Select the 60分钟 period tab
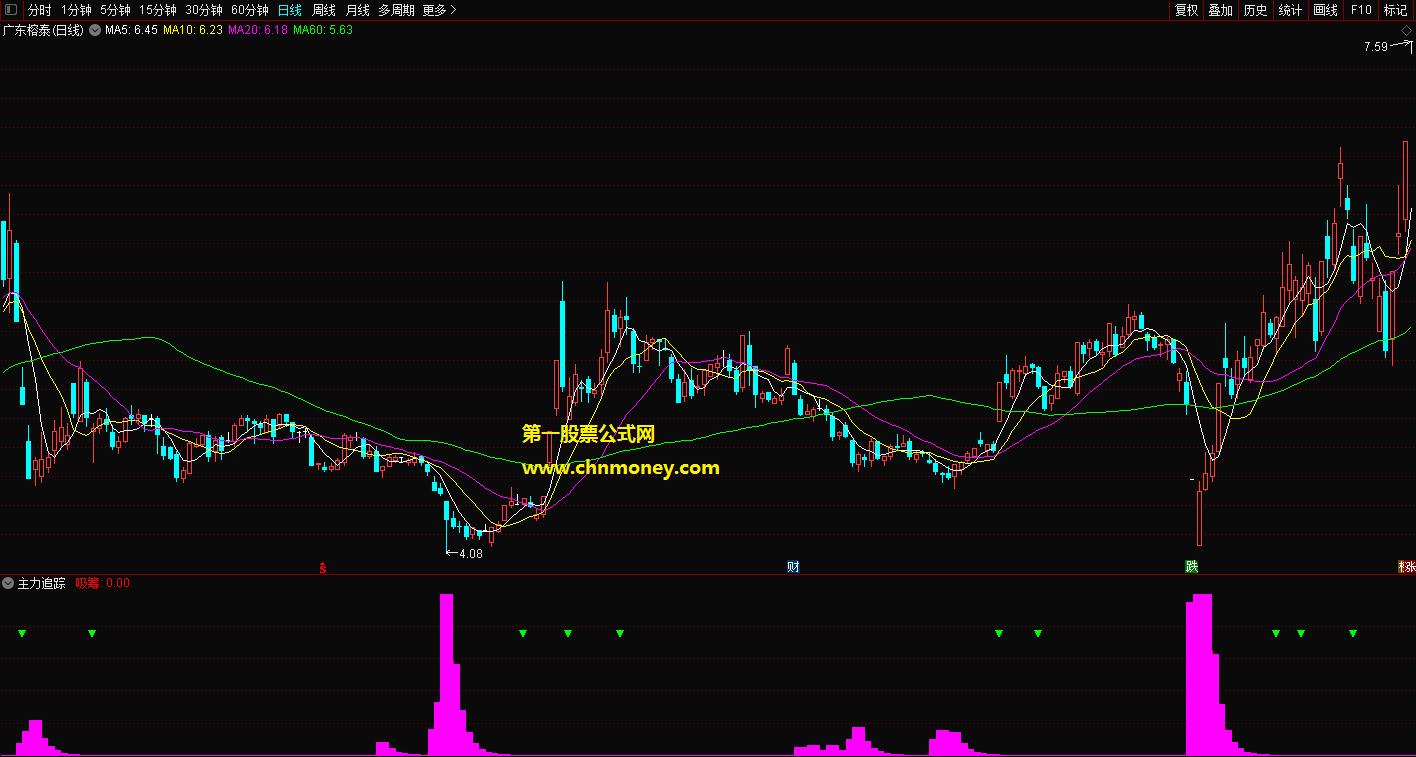Screen dimensions: 1416x757 pos(250,10)
